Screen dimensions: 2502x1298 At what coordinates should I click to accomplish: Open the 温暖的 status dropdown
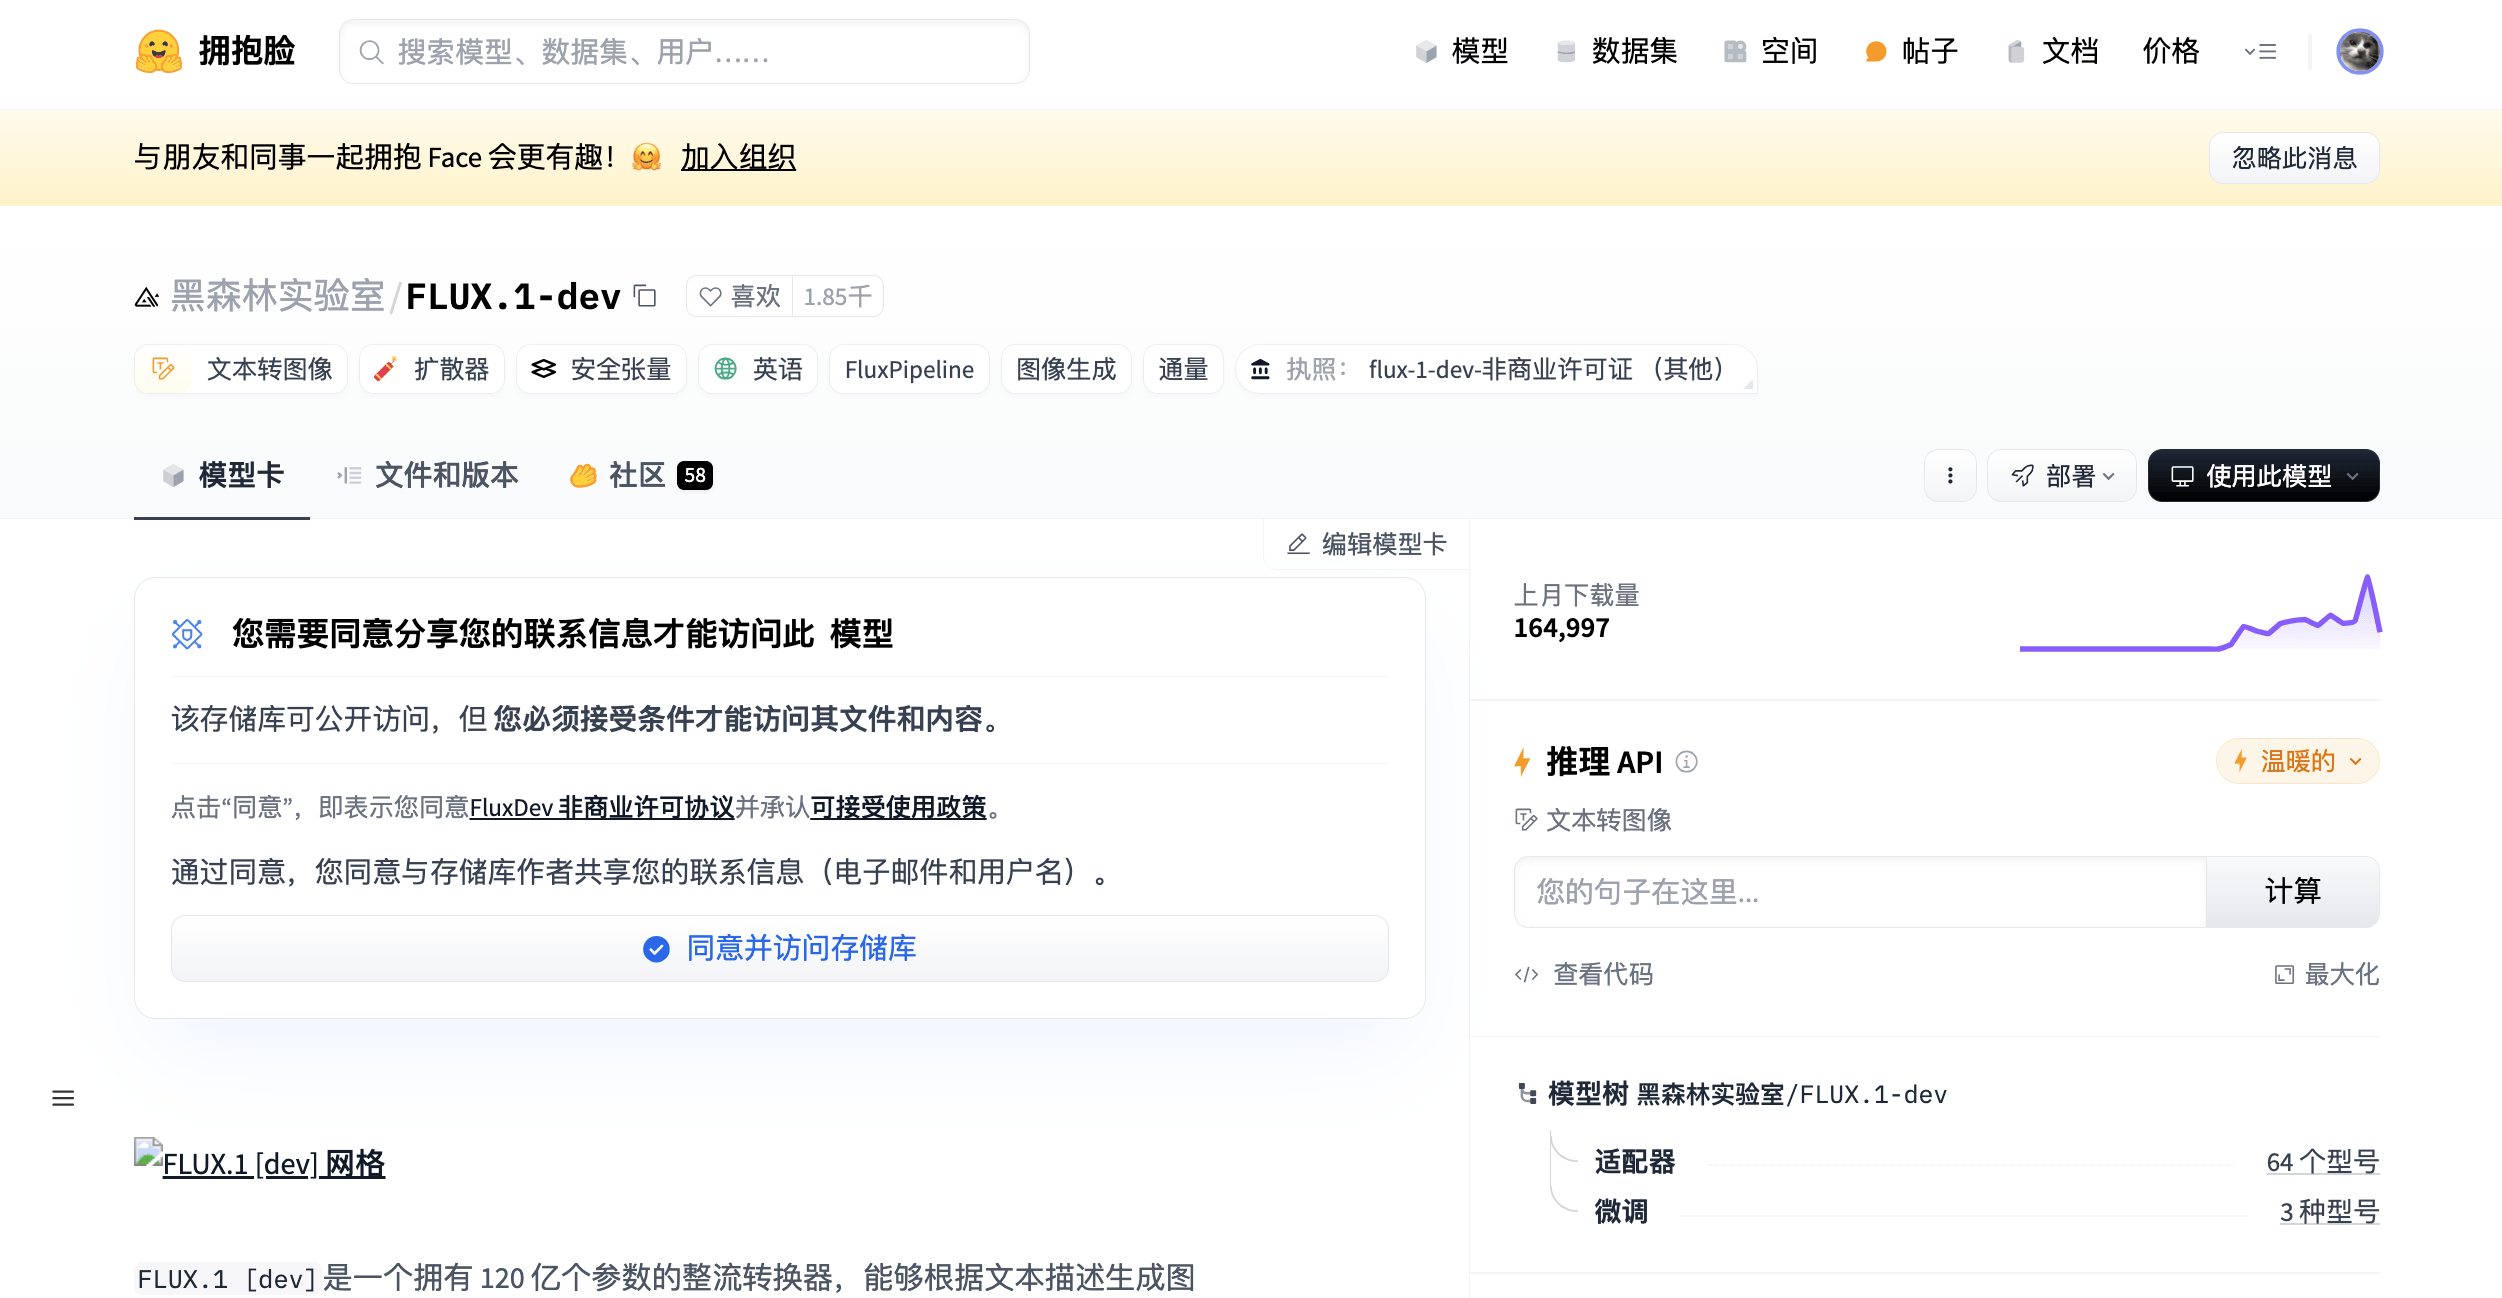click(x=2298, y=762)
